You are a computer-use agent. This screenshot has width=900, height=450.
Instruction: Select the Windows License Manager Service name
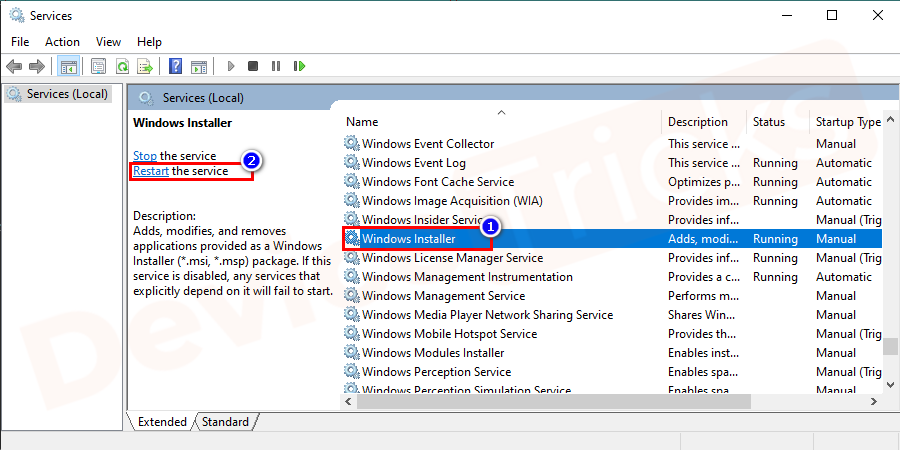coord(452,258)
